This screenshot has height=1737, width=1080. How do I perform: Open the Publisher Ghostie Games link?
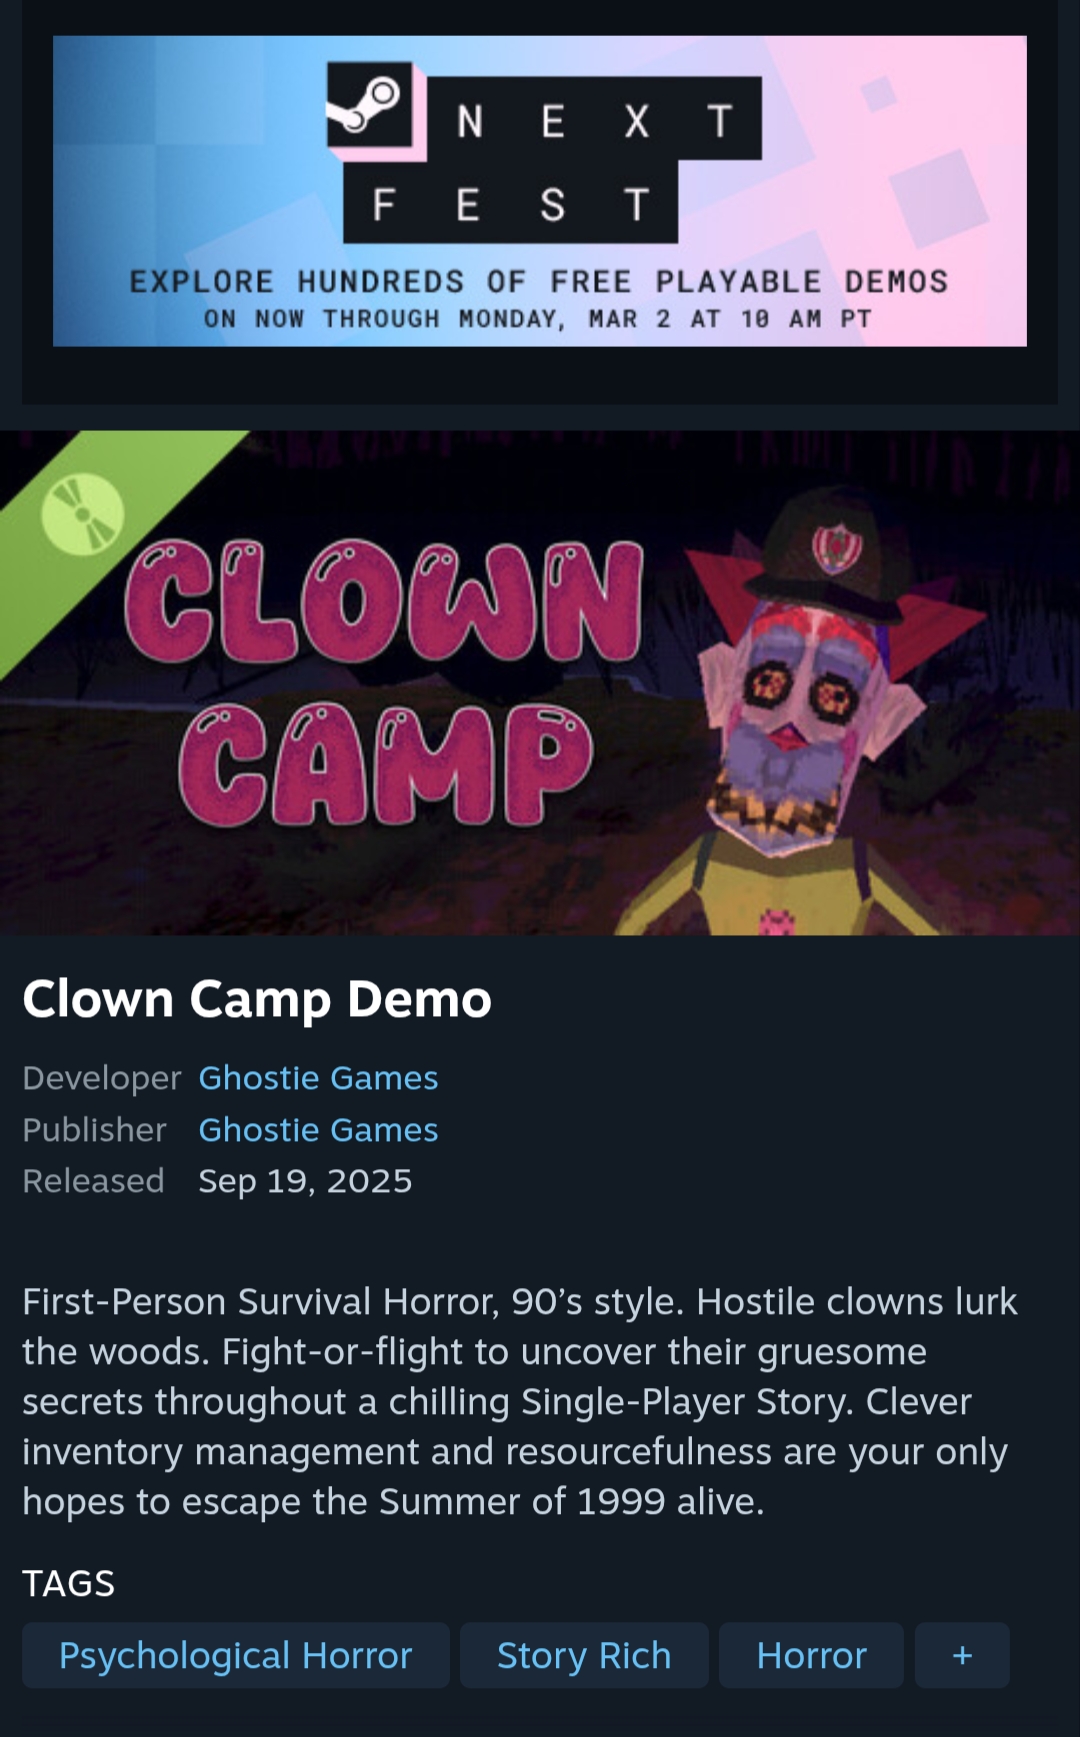point(318,1130)
